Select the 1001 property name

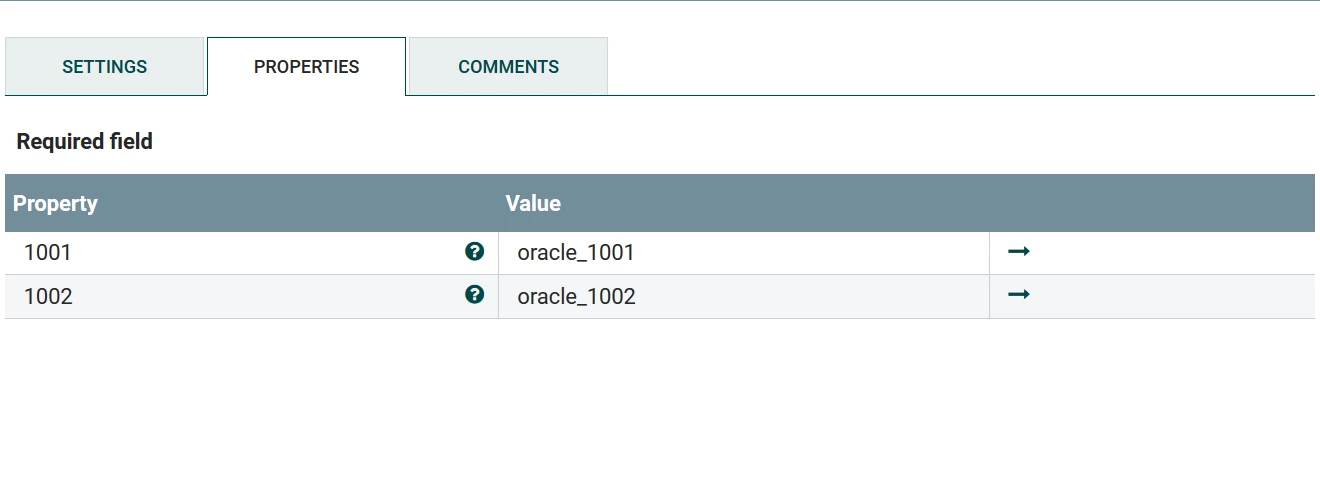click(48, 253)
